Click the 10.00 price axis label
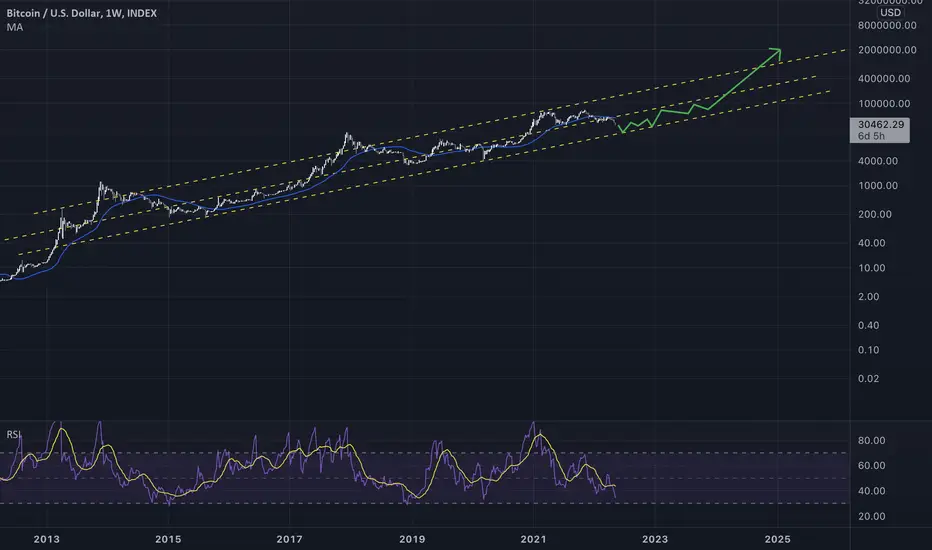 (872, 268)
